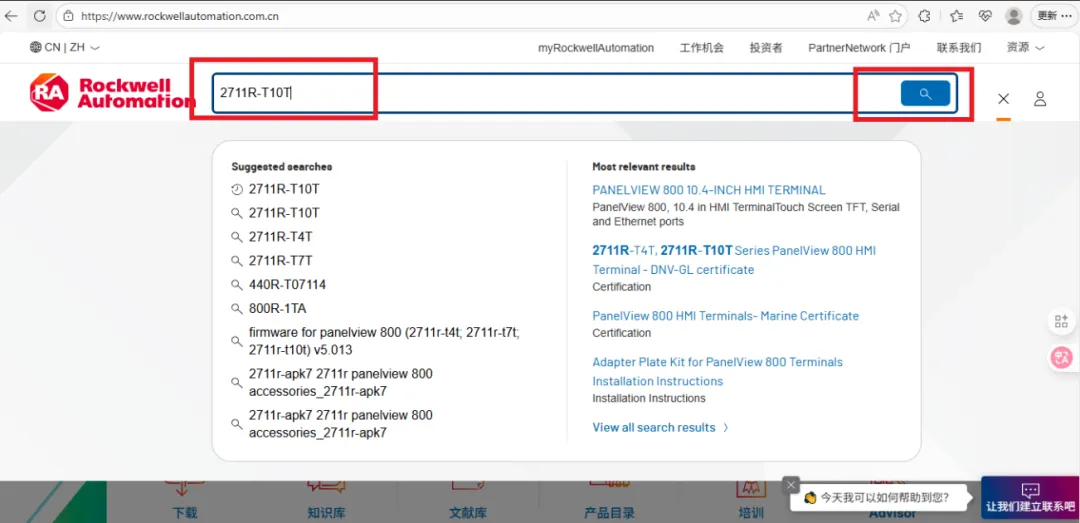This screenshot has width=1080, height=523.
Task: Click the chevron after View all search results
Action: pyautogui.click(x=725, y=428)
